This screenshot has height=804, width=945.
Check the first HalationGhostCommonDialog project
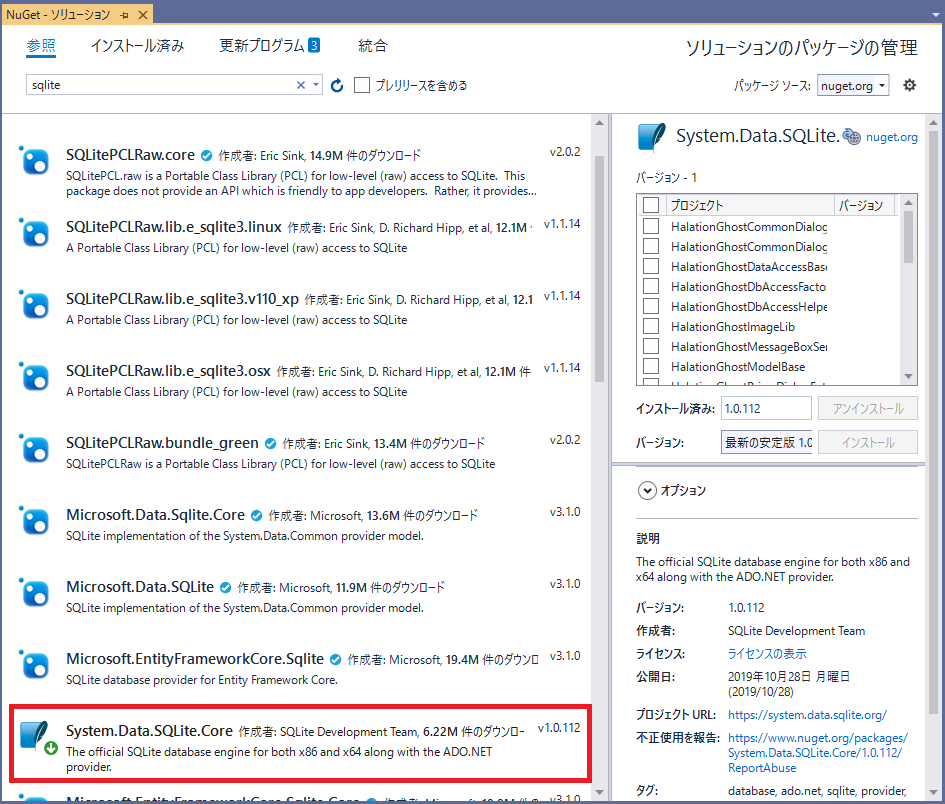point(651,226)
